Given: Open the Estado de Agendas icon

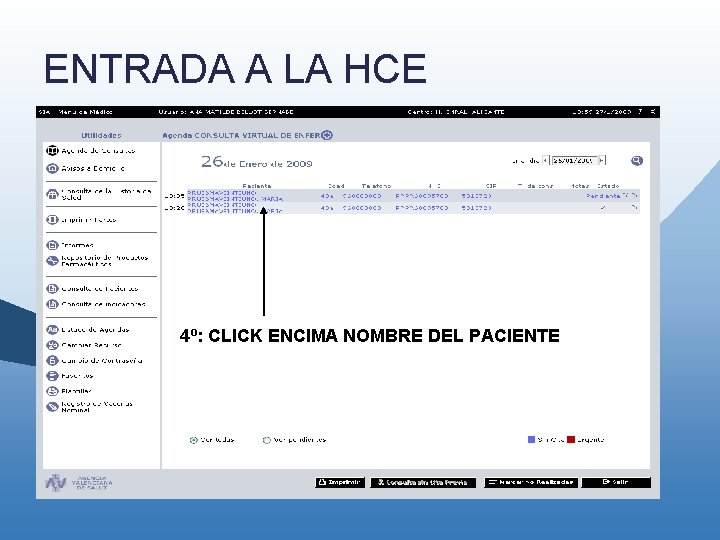Looking at the screenshot, I should tap(52, 330).
